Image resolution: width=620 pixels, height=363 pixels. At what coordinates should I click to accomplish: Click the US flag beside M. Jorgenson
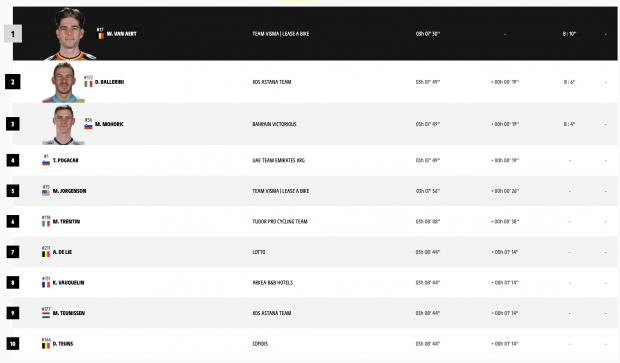click(x=46, y=193)
